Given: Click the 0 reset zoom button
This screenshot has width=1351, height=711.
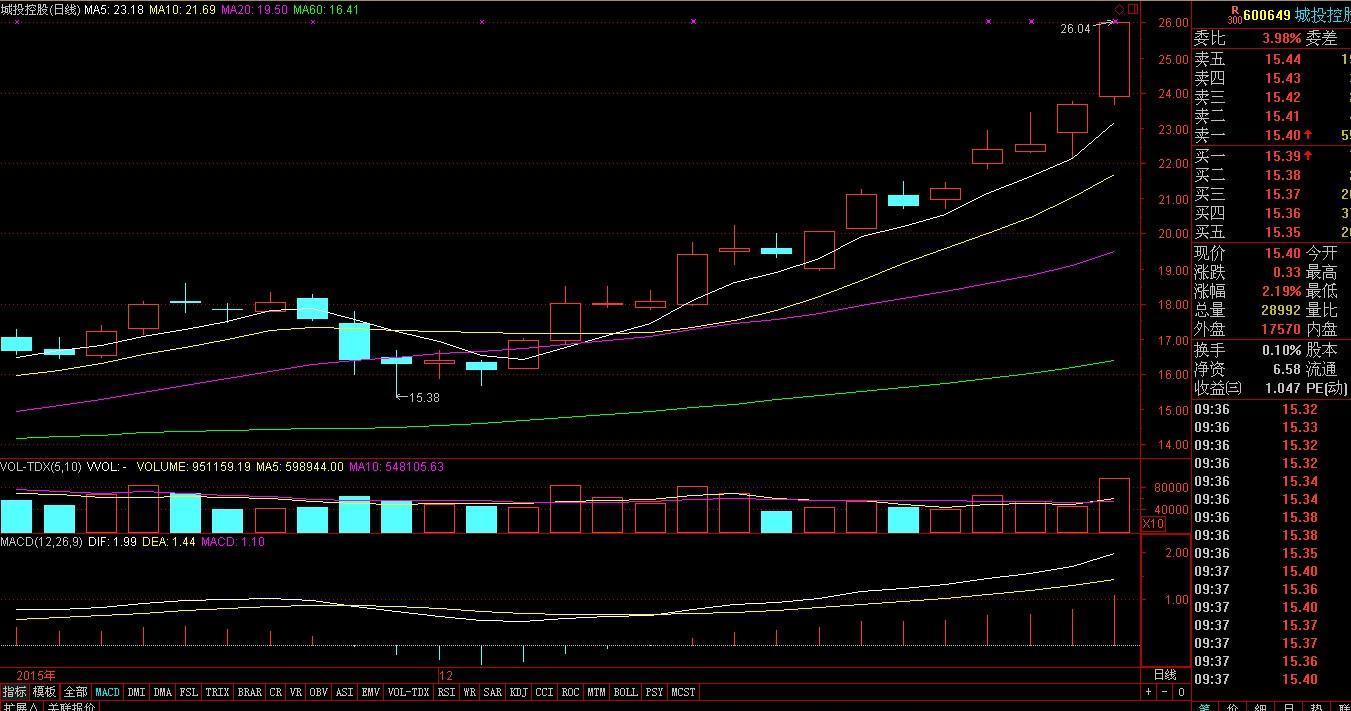Looking at the screenshot, I should coord(1181,692).
